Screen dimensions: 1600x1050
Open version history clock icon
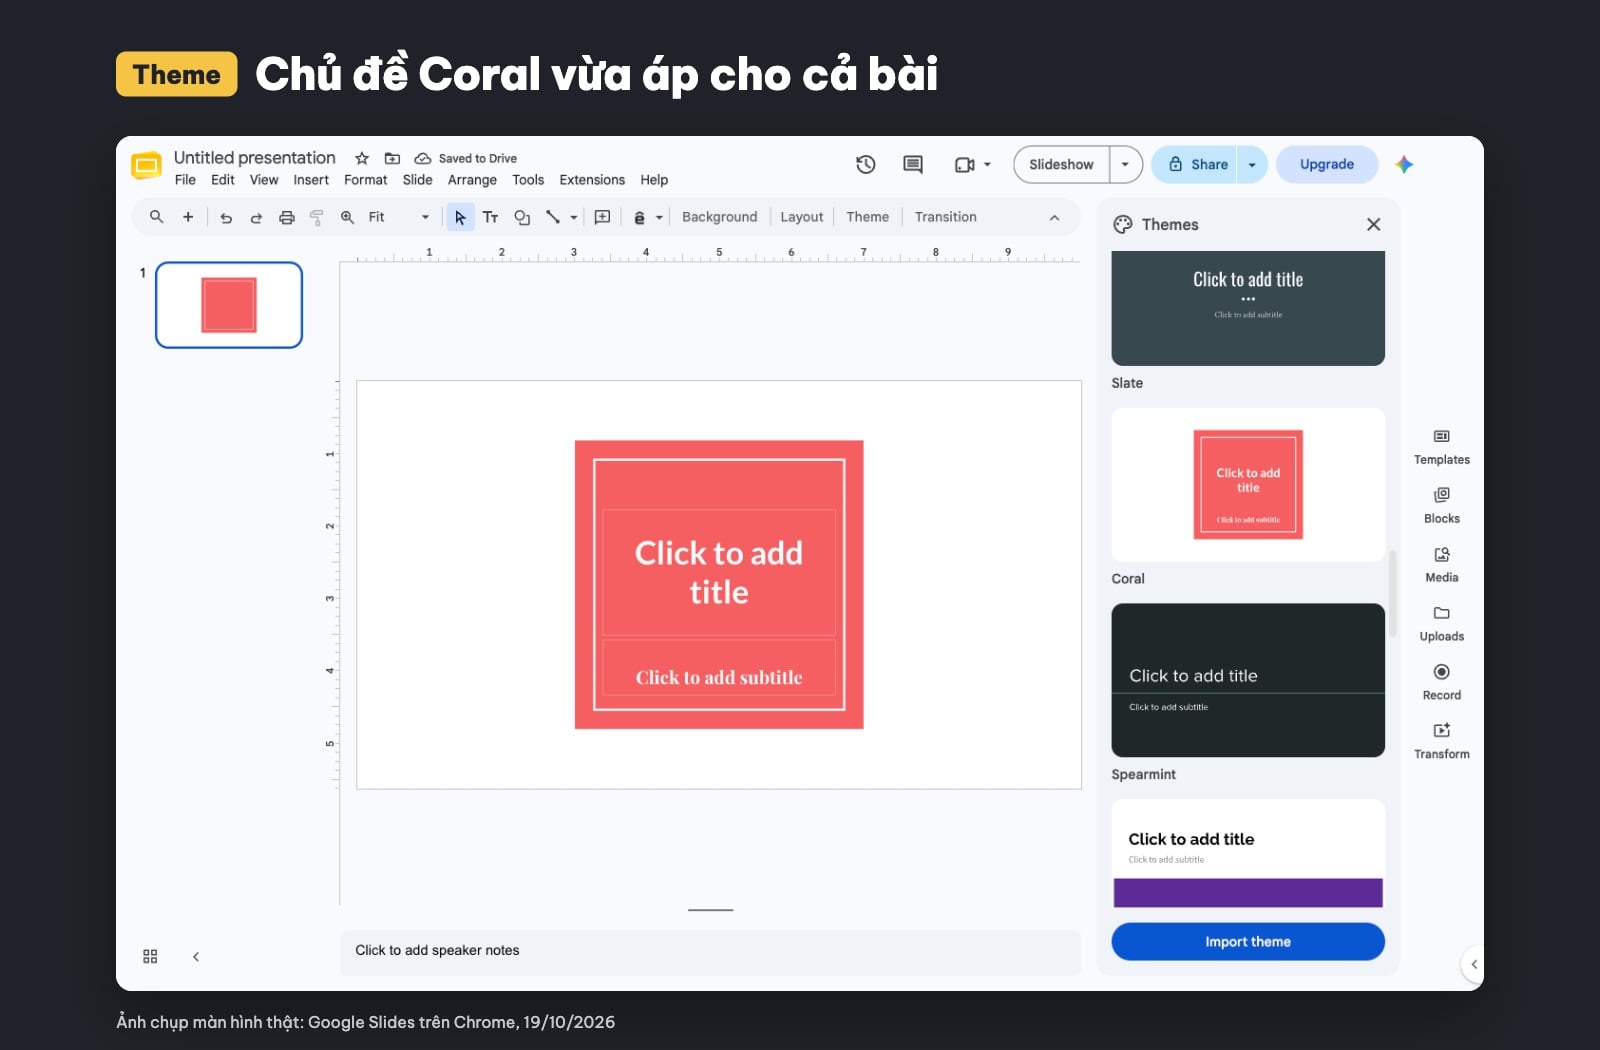click(x=866, y=165)
